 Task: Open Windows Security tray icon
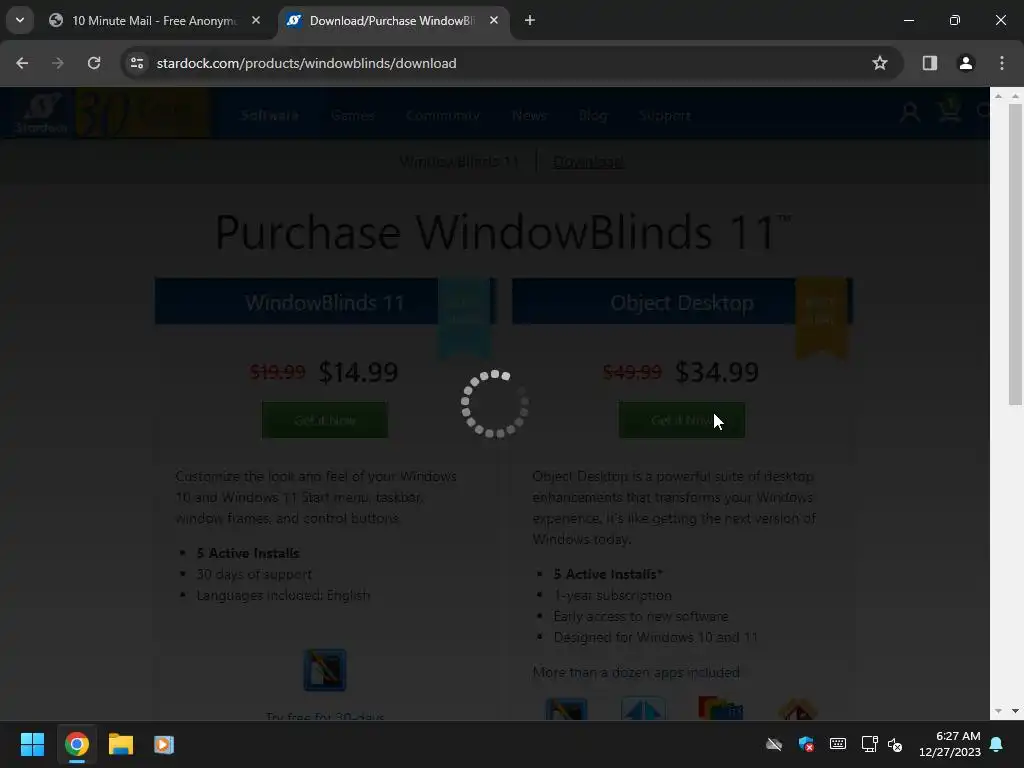pos(806,744)
